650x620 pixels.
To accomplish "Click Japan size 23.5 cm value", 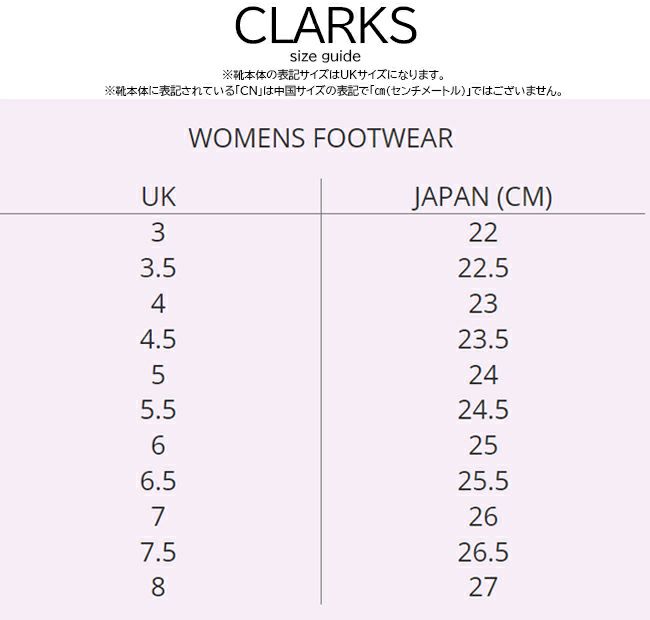I will point(483,339).
